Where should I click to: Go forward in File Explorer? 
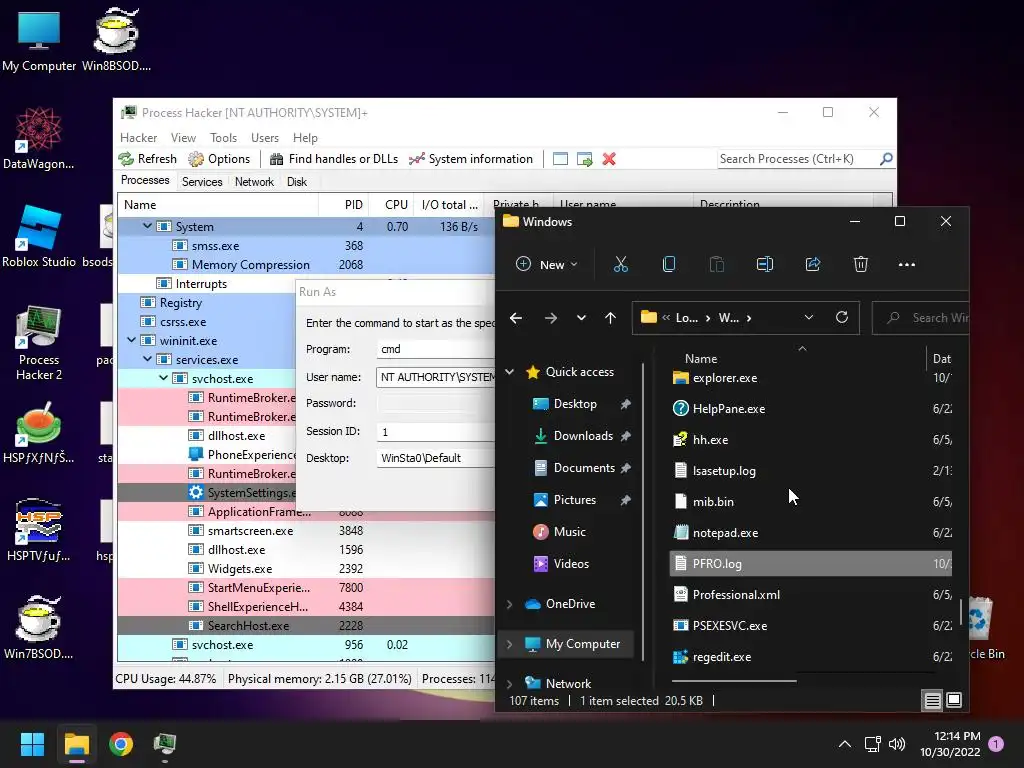pos(551,318)
